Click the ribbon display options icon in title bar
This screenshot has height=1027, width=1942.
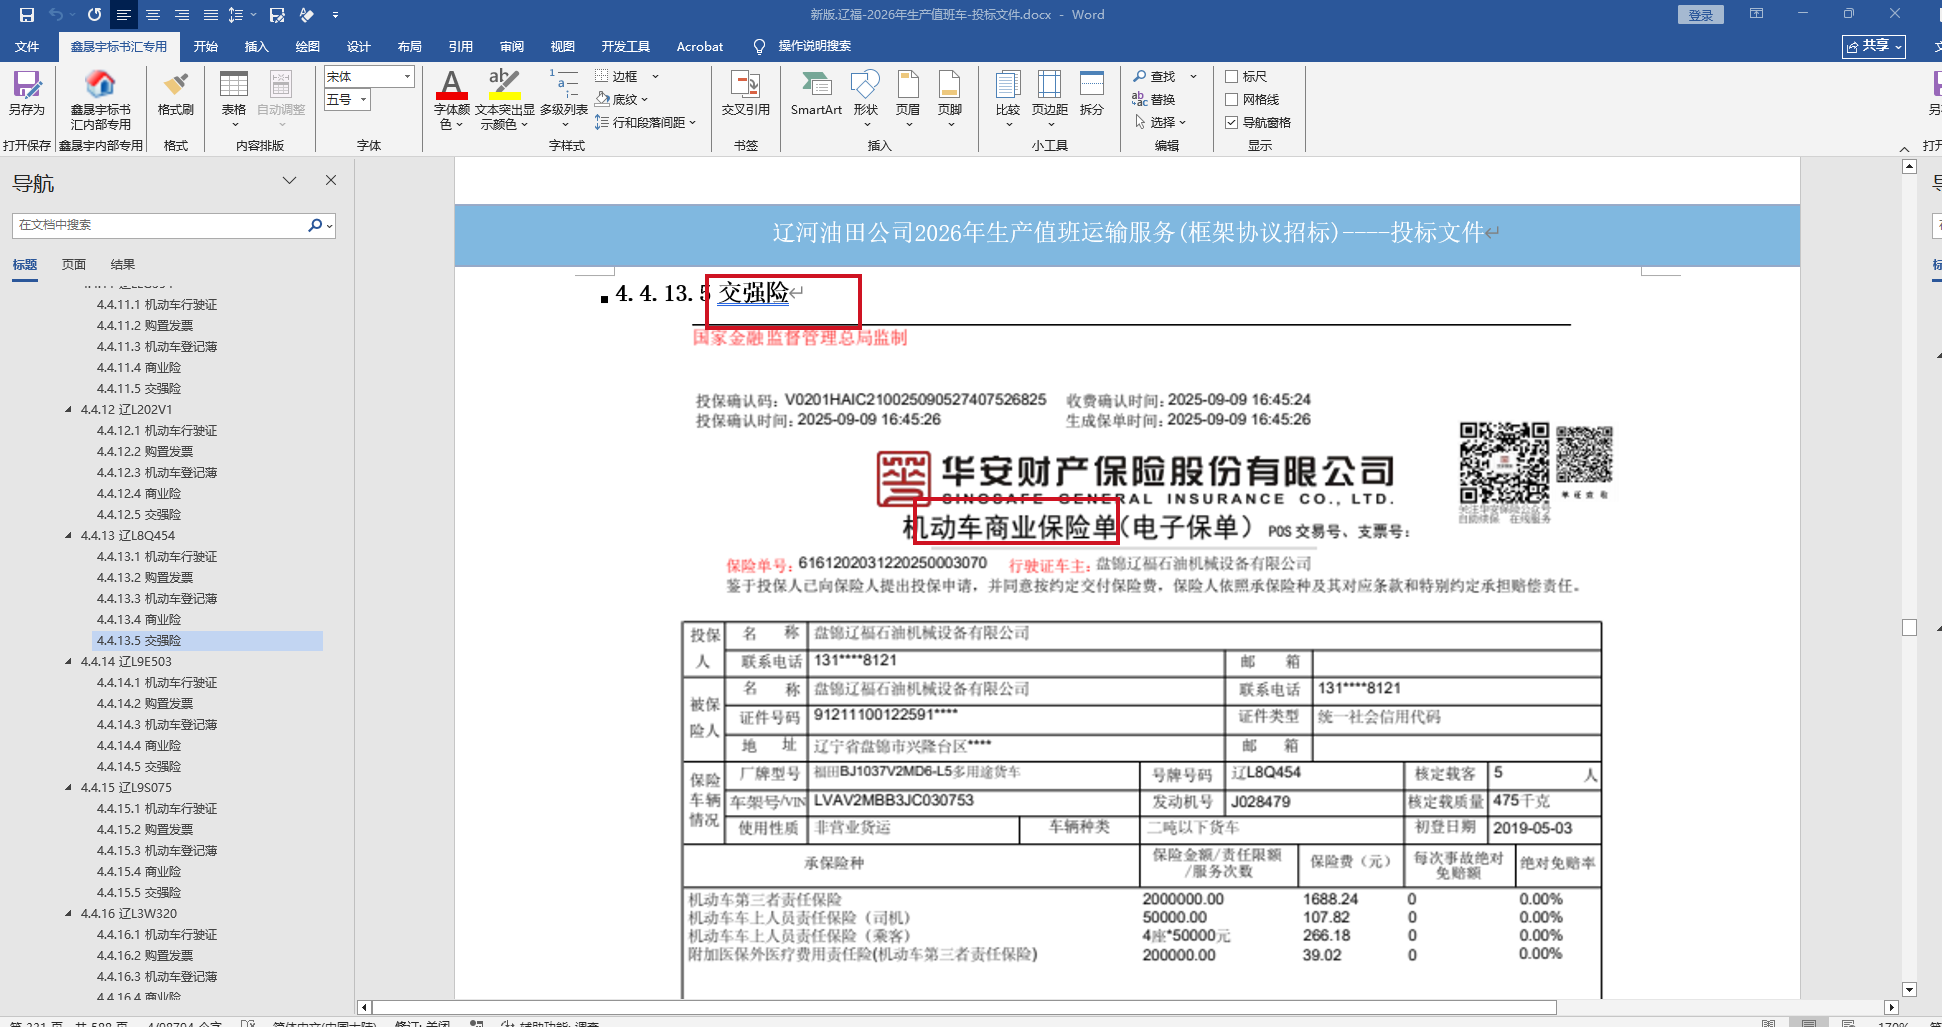pos(1756,14)
